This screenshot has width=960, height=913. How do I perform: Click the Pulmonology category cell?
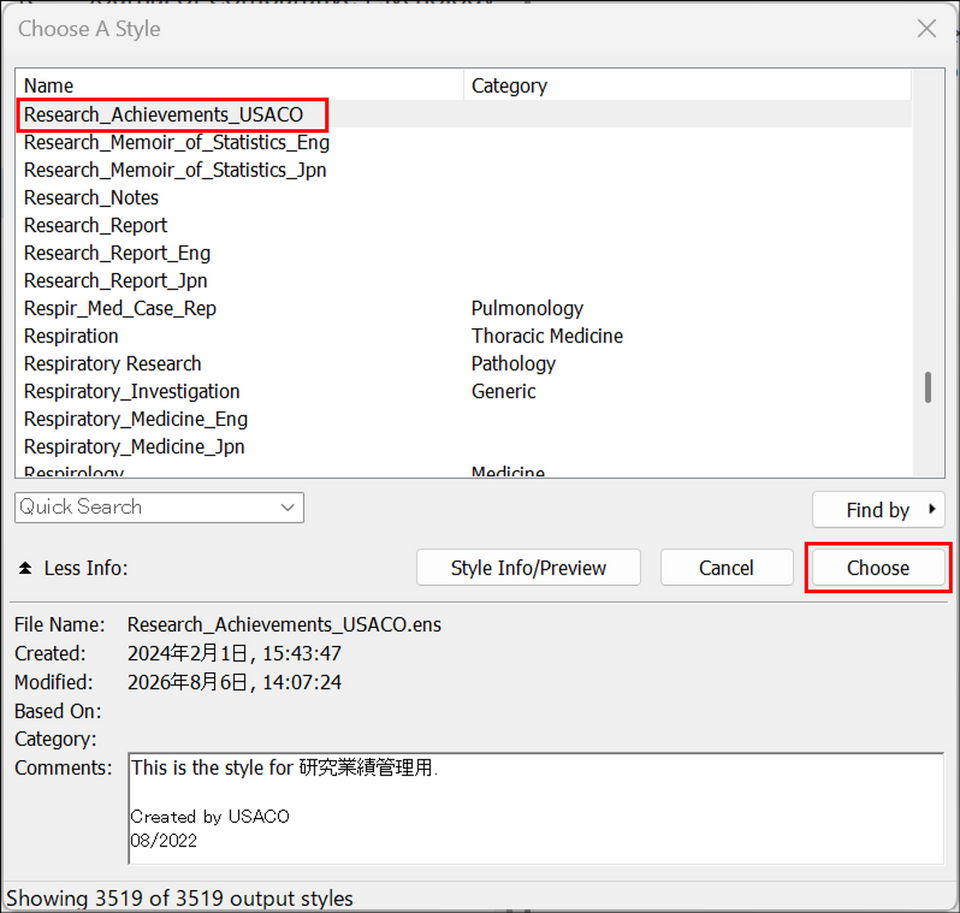pyautogui.click(x=527, y=308)
